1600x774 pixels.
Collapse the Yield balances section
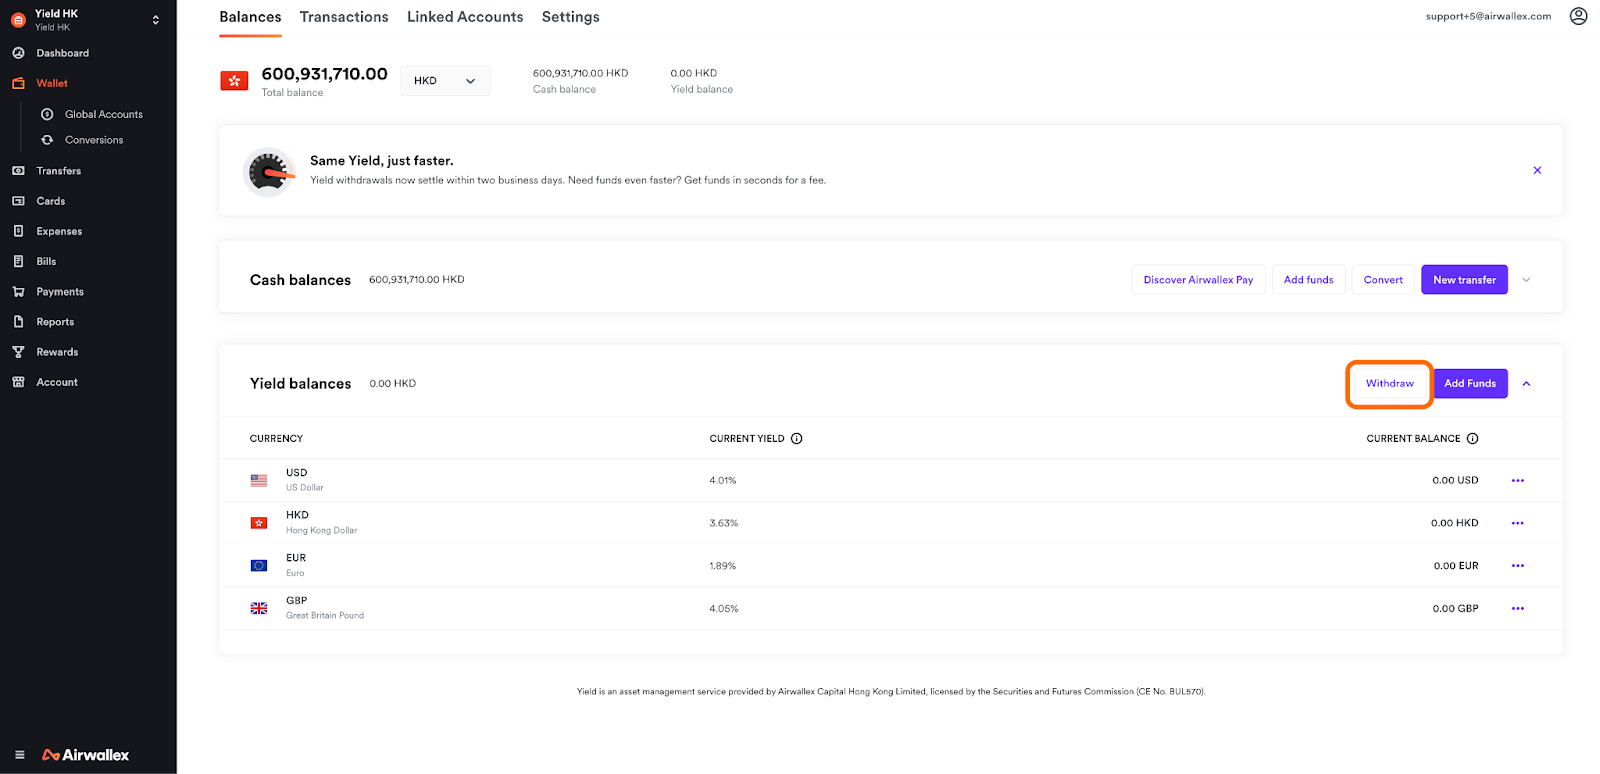[x=1526, y=384]
